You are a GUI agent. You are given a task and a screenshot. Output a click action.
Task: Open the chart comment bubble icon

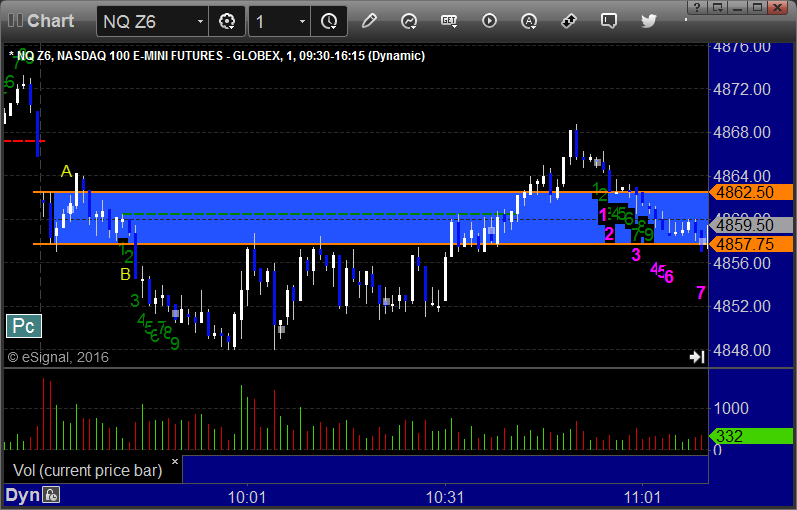(x=608, y=21)
